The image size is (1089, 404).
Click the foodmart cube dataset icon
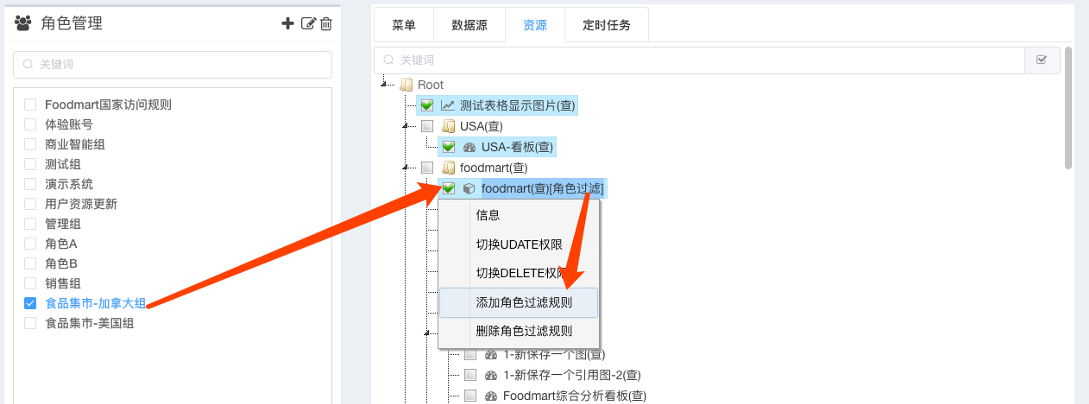[469, 188]
